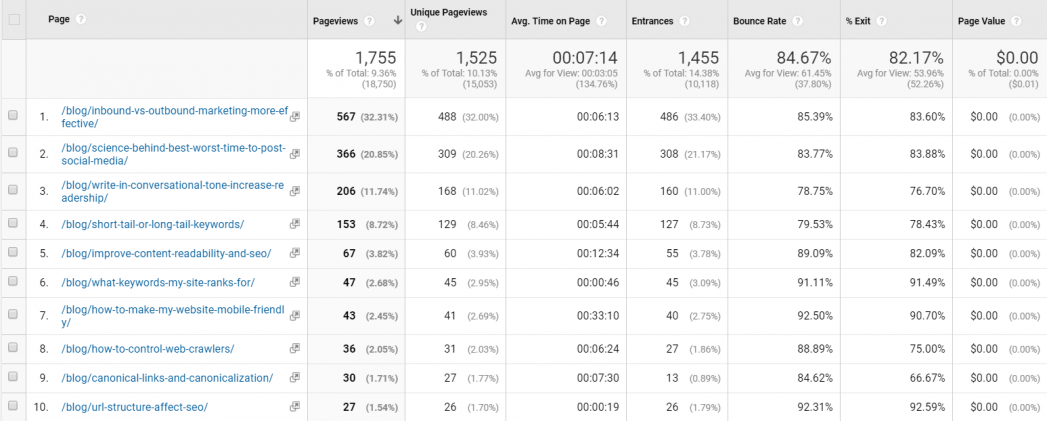Select total % exit 82.17%

917,57
